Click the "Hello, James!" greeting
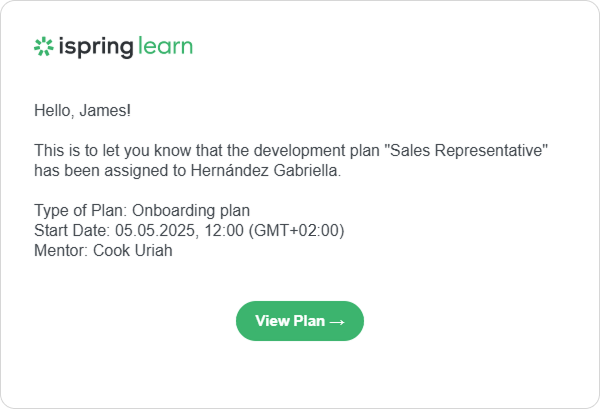Viewport: 600px width, 409px height. pos(82,108)
